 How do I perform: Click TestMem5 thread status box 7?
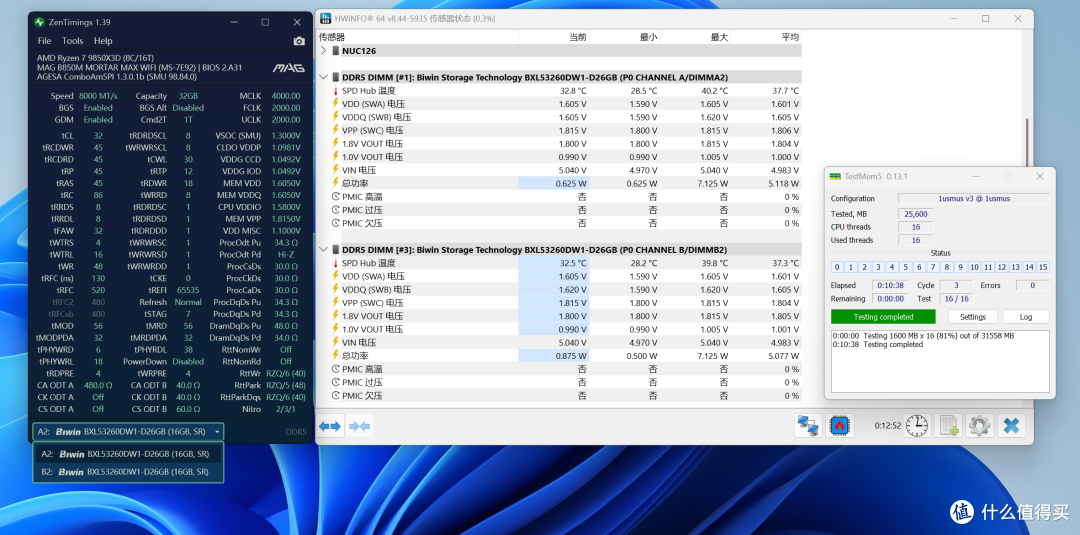(x=933, y=267)
